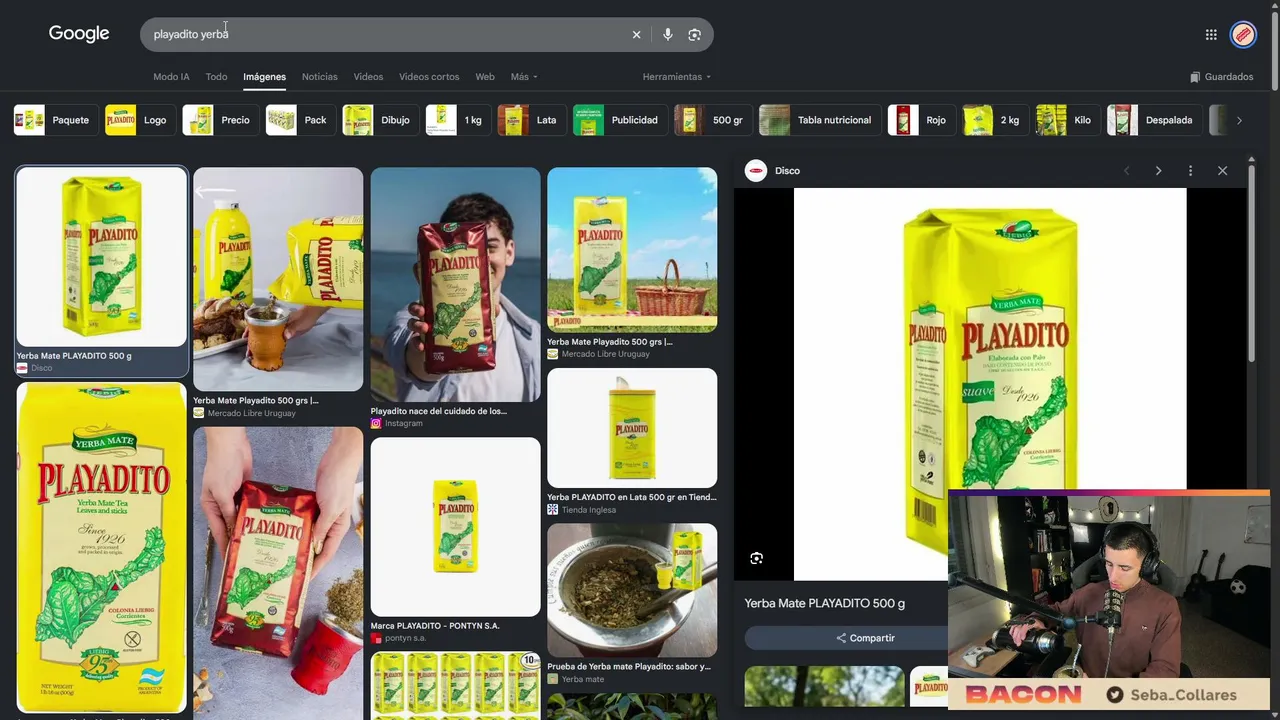Screen dimensions: 1280x720
Task: Open Guardados saved items
Action: (1222, 77)
